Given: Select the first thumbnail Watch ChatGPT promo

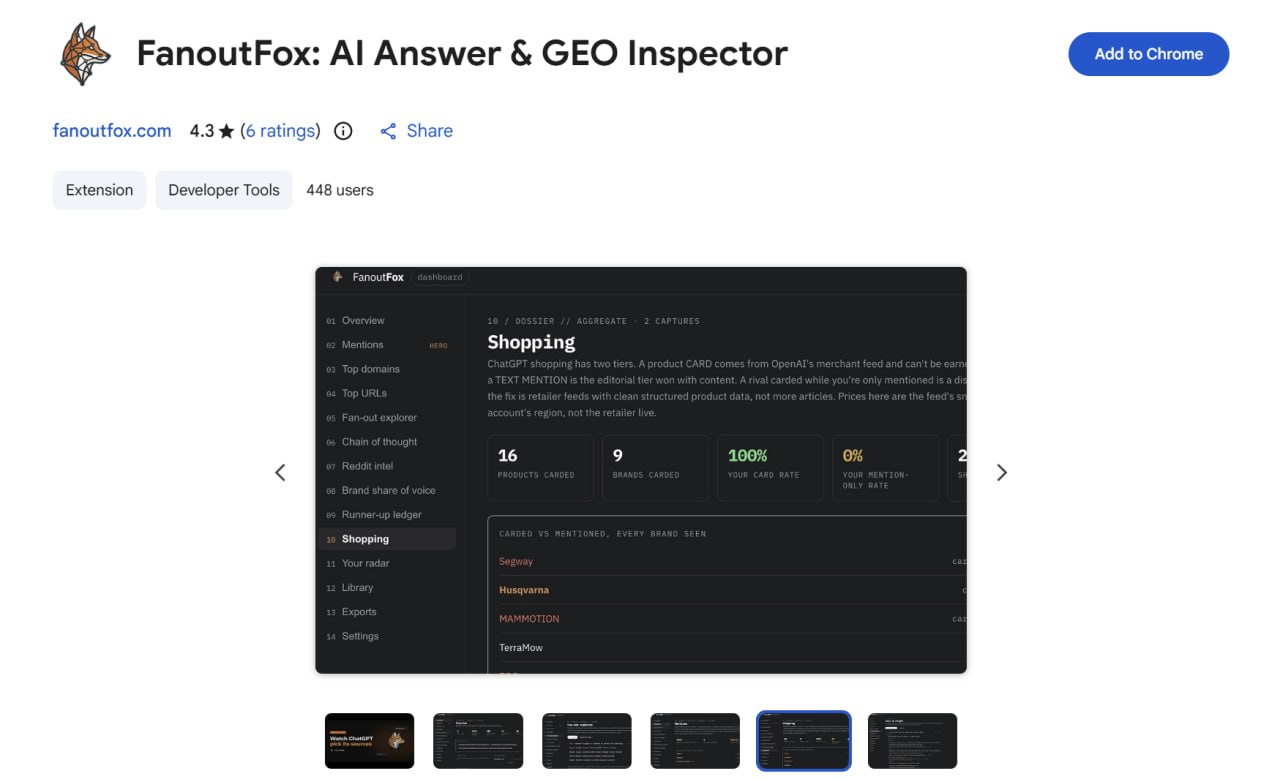Looking at the screenshot, I should [370, 741].
